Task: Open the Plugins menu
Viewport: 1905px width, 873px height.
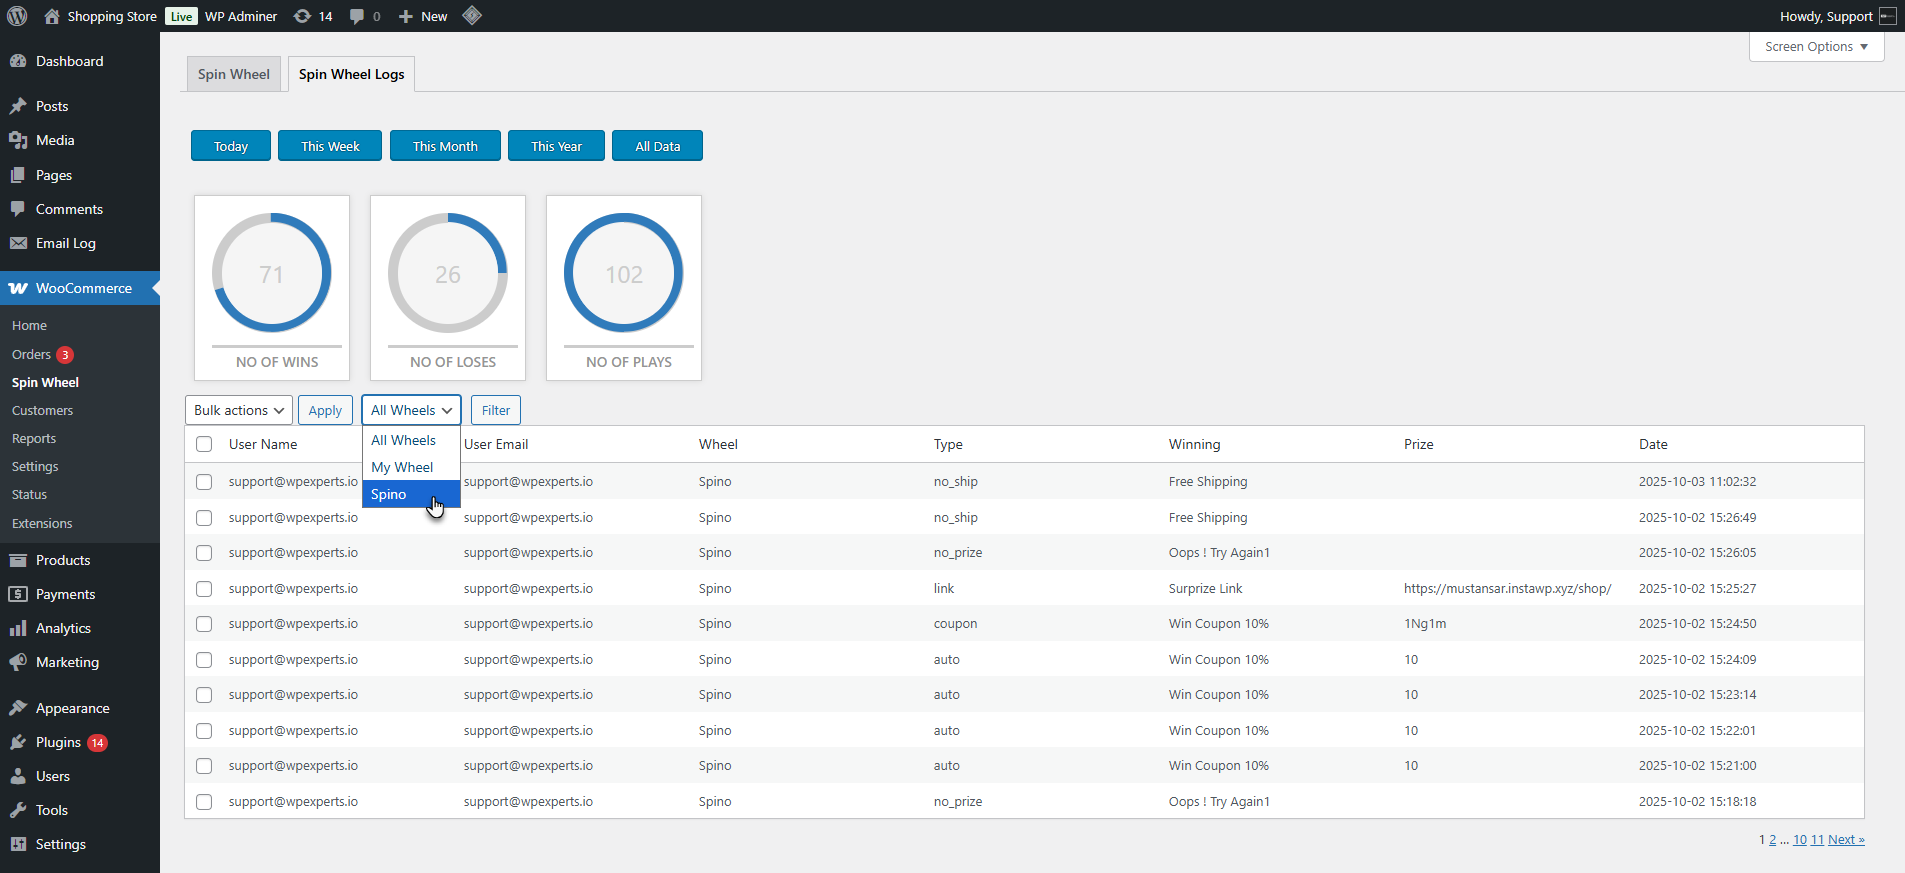Action: click(x=58, y=742)
